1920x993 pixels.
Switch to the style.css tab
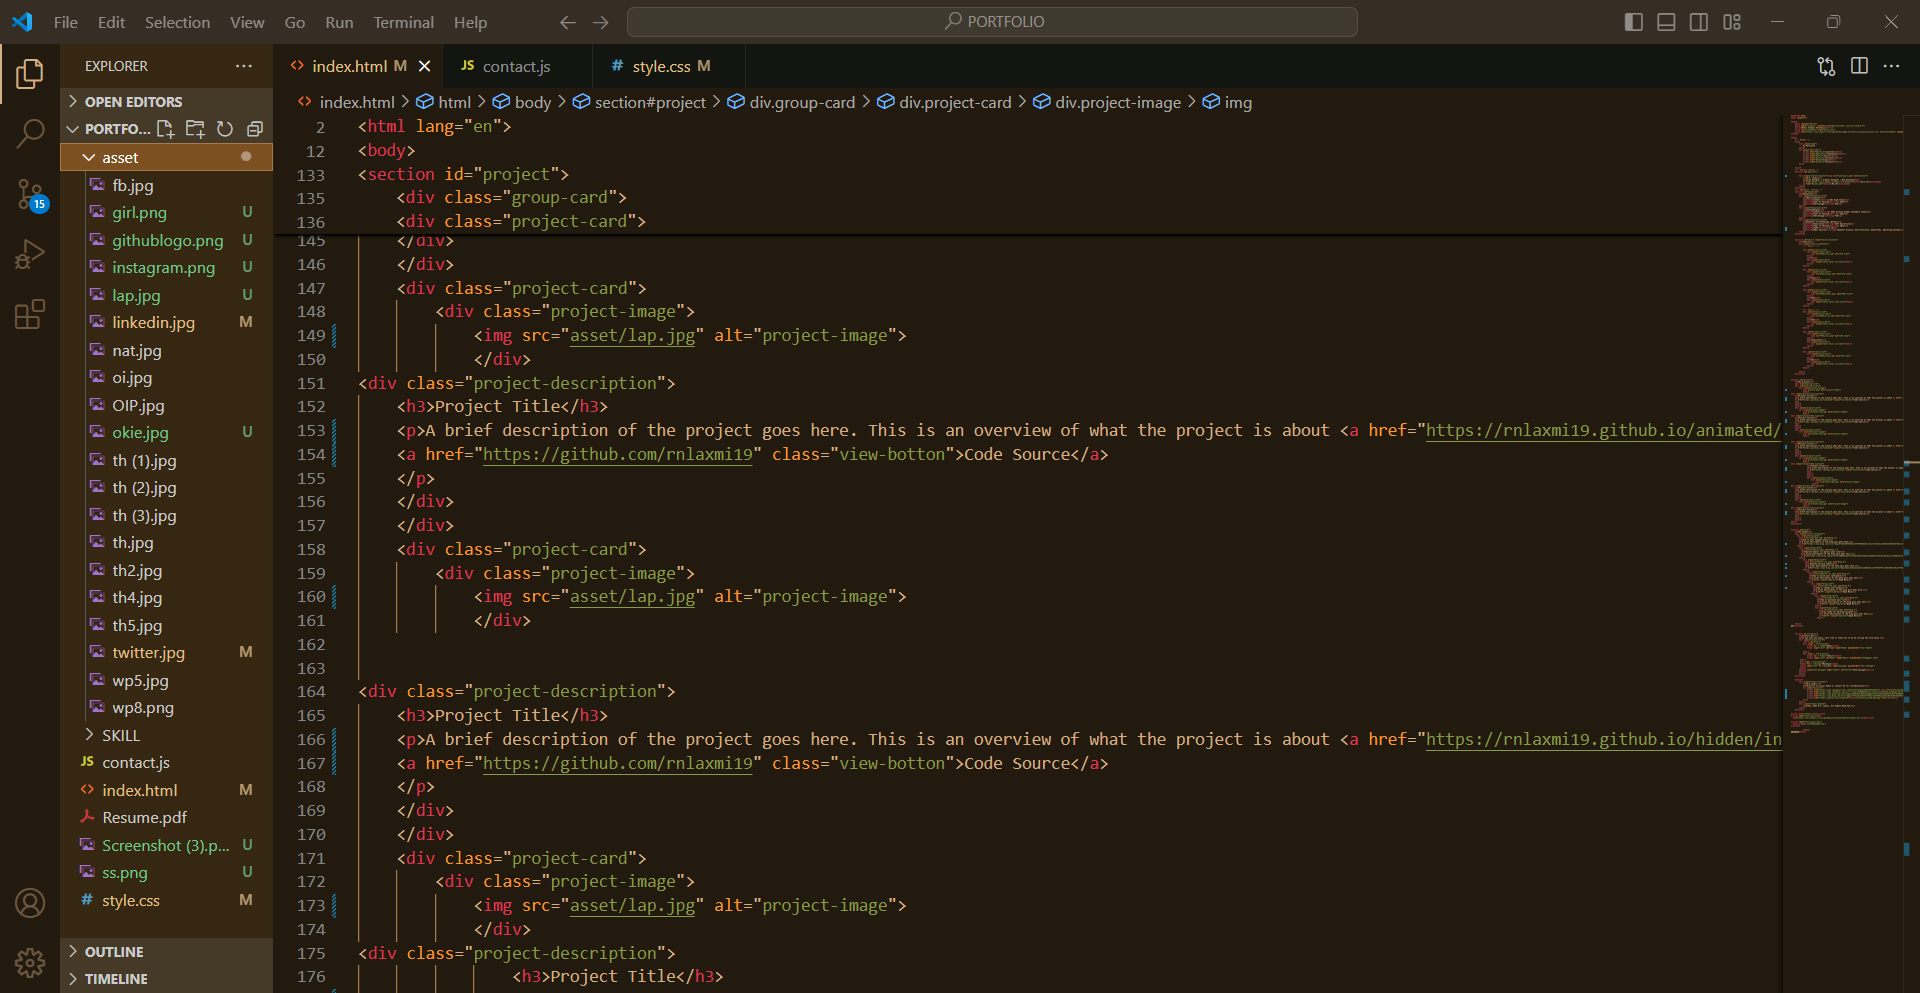coord(661,66)
